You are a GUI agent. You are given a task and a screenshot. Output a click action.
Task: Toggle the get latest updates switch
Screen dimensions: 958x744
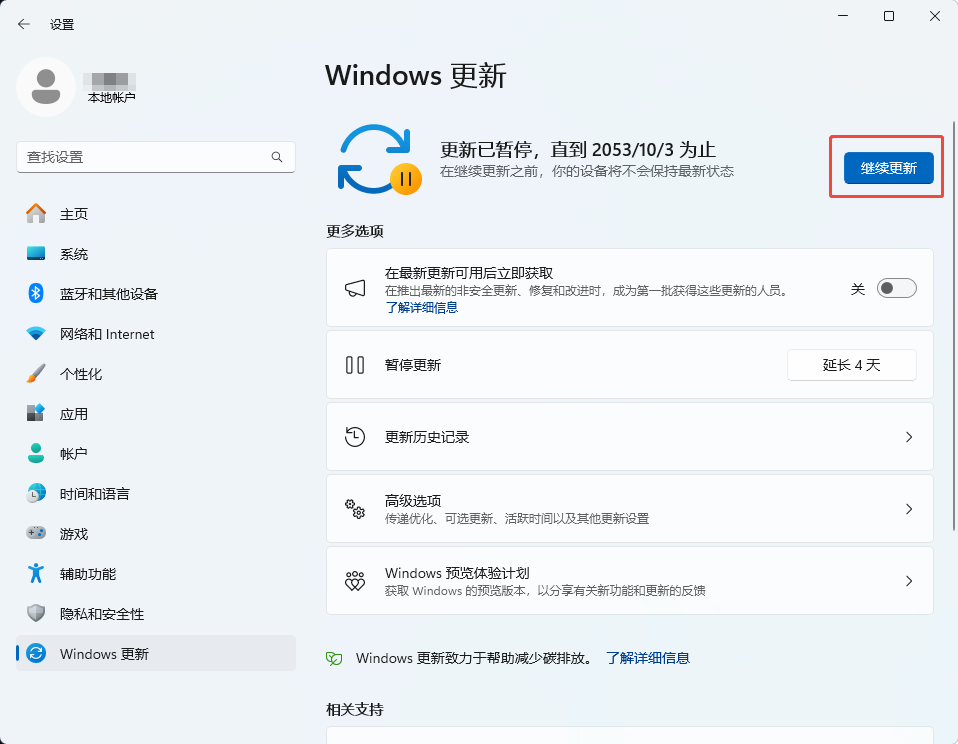[896, 288]
